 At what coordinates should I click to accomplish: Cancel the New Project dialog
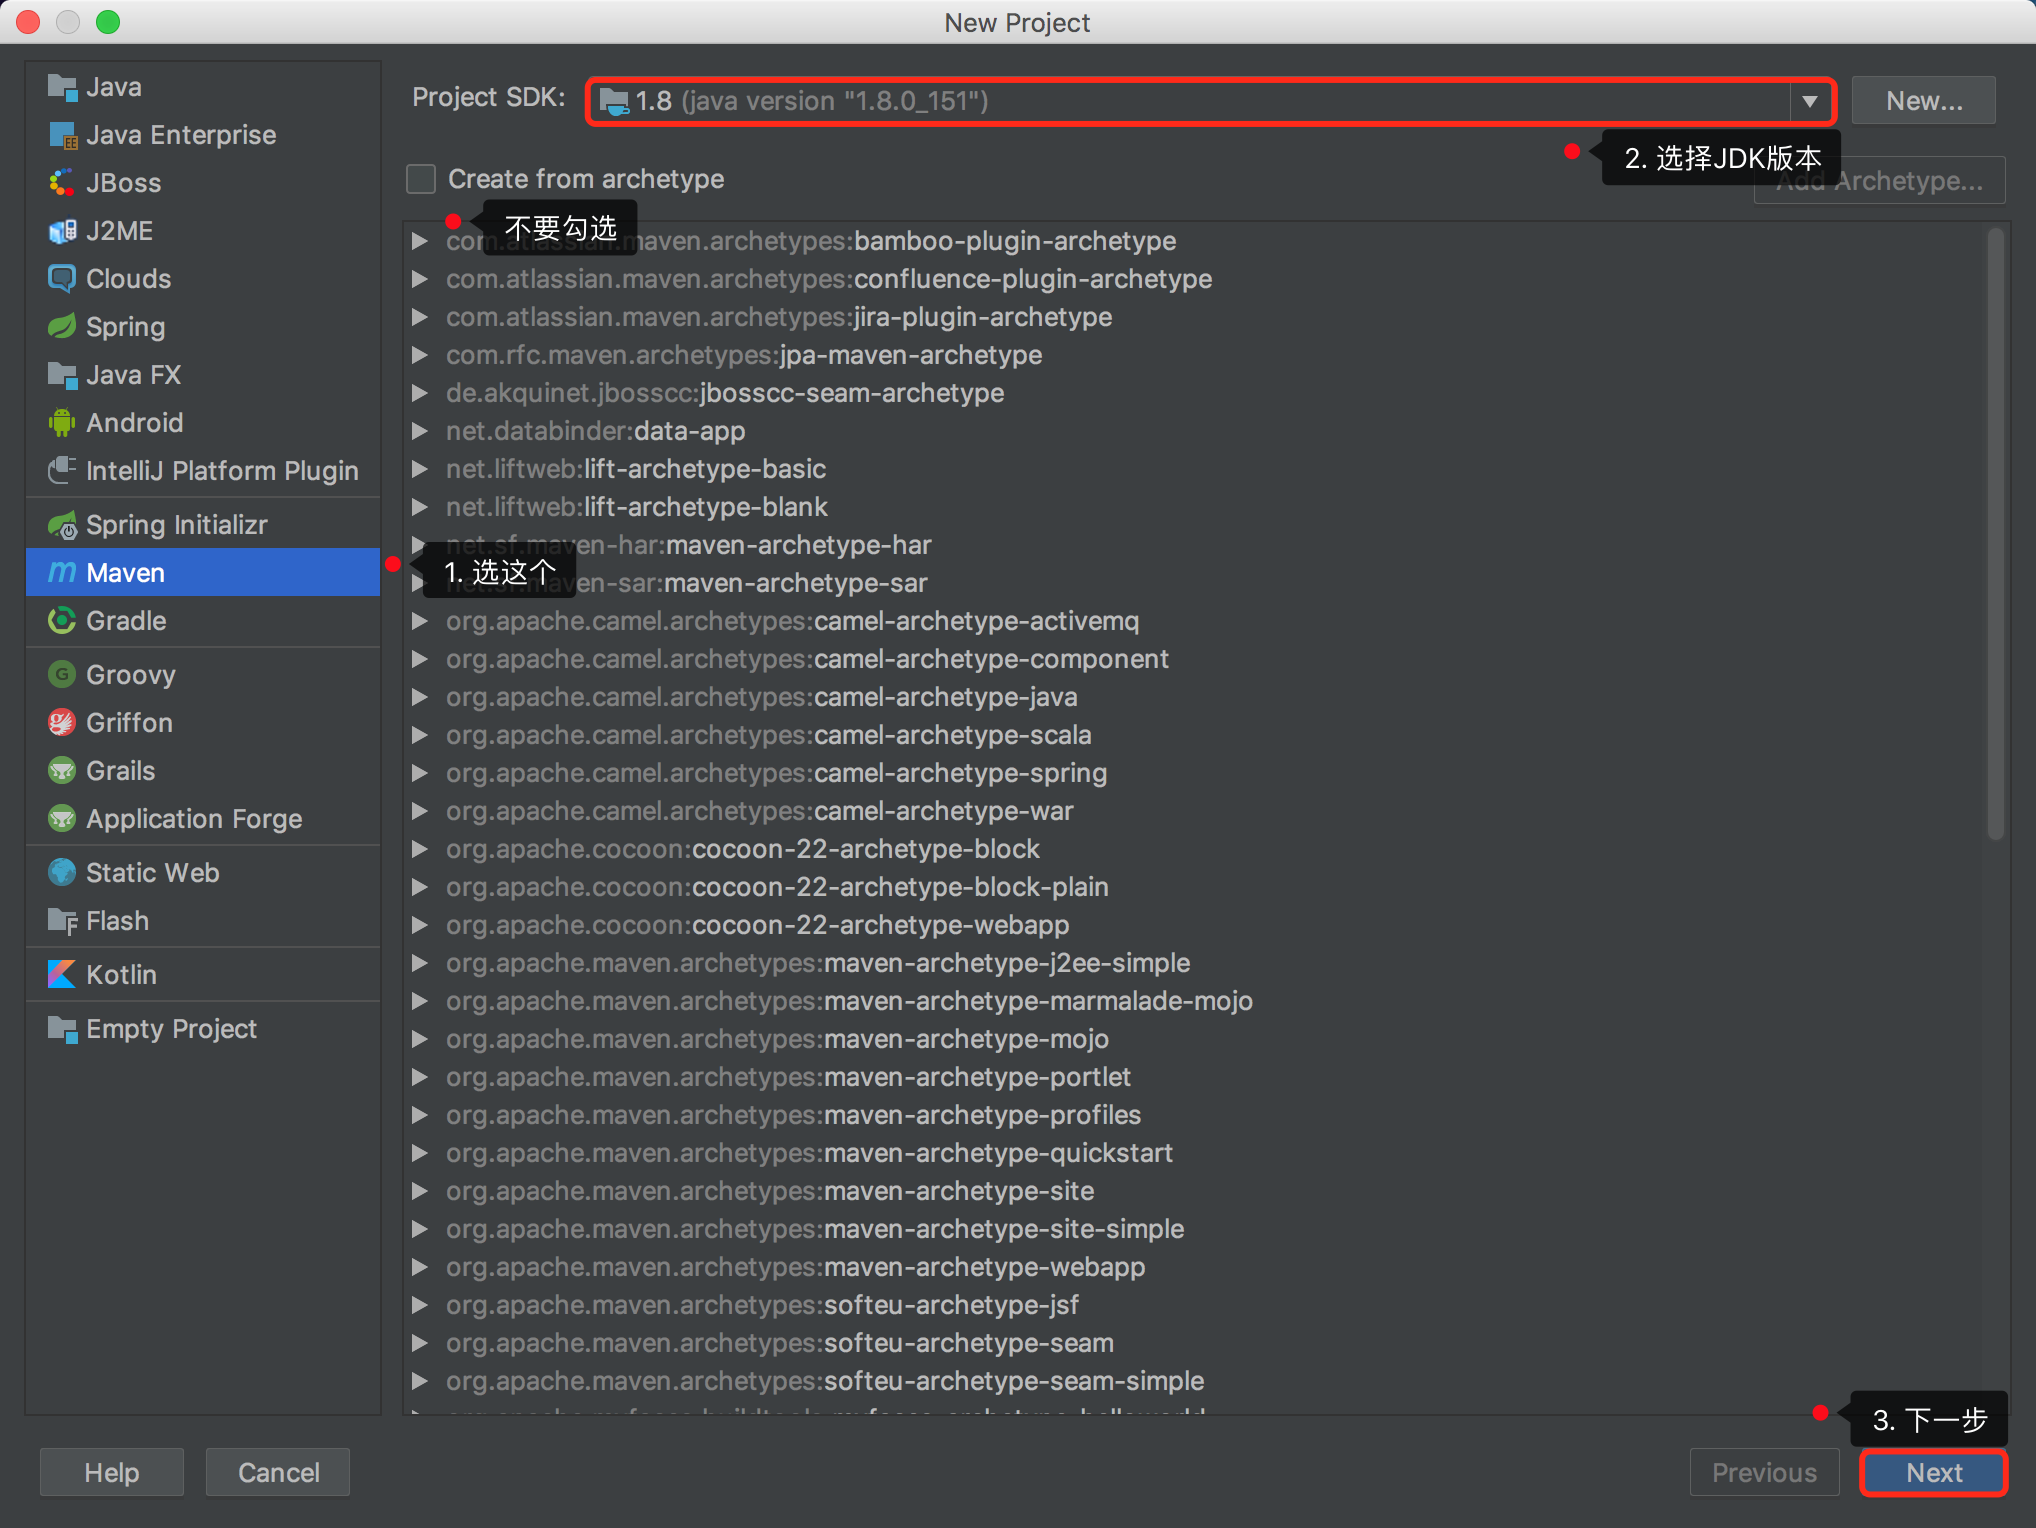pos(278,1473)
